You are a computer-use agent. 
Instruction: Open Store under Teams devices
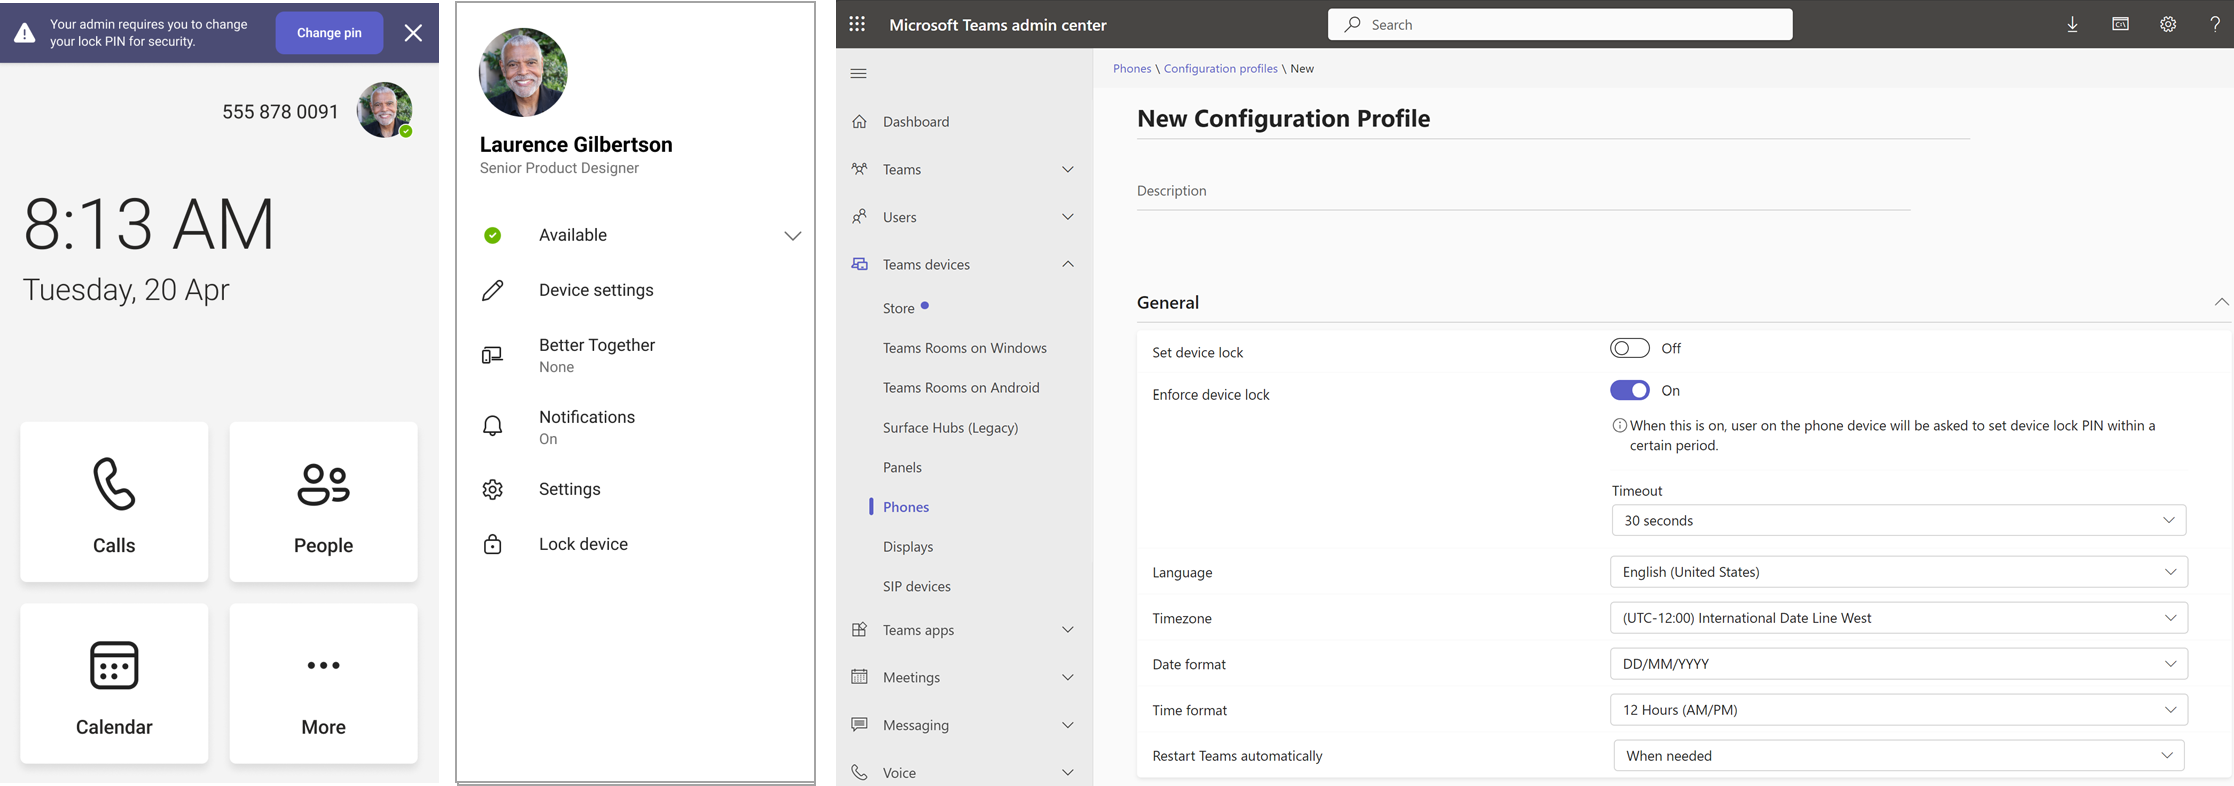[899, 308]
